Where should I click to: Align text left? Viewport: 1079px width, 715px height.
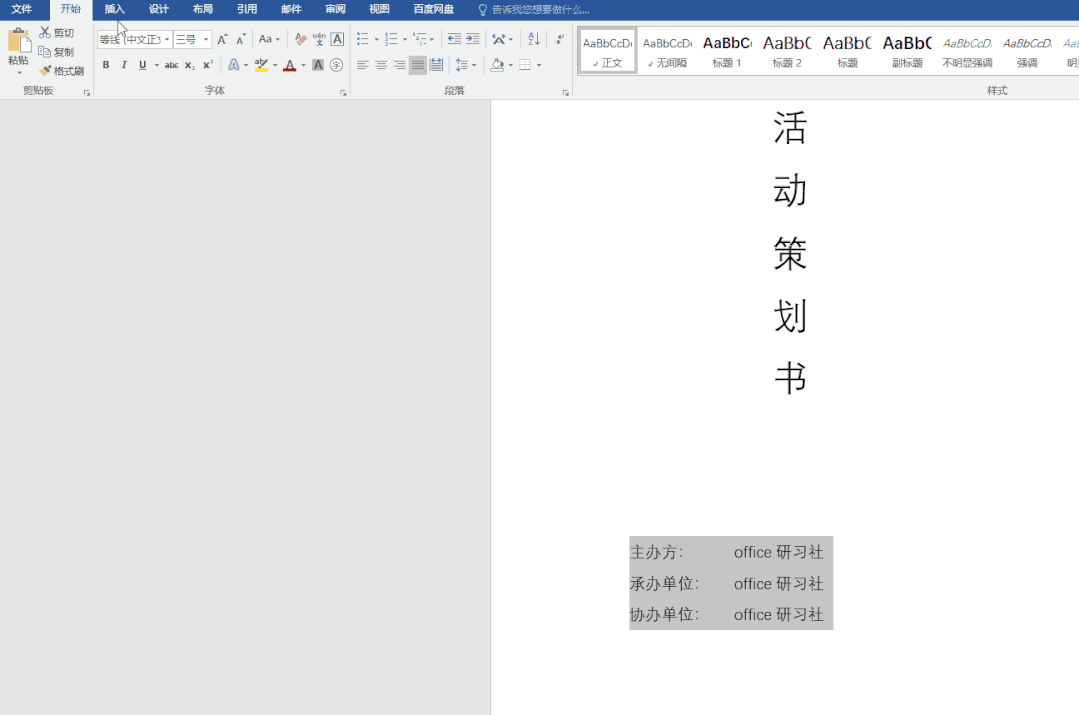[x=363, y=65]
